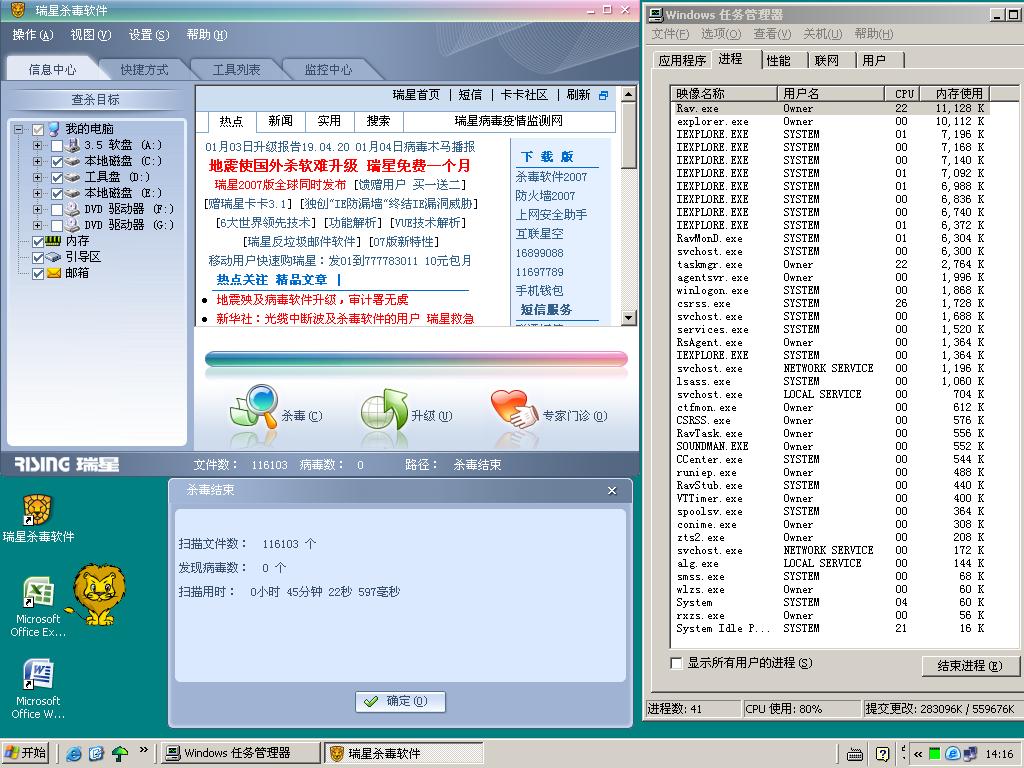
Task: Collapse the 我的电脑 tree node
Action: 18,129
